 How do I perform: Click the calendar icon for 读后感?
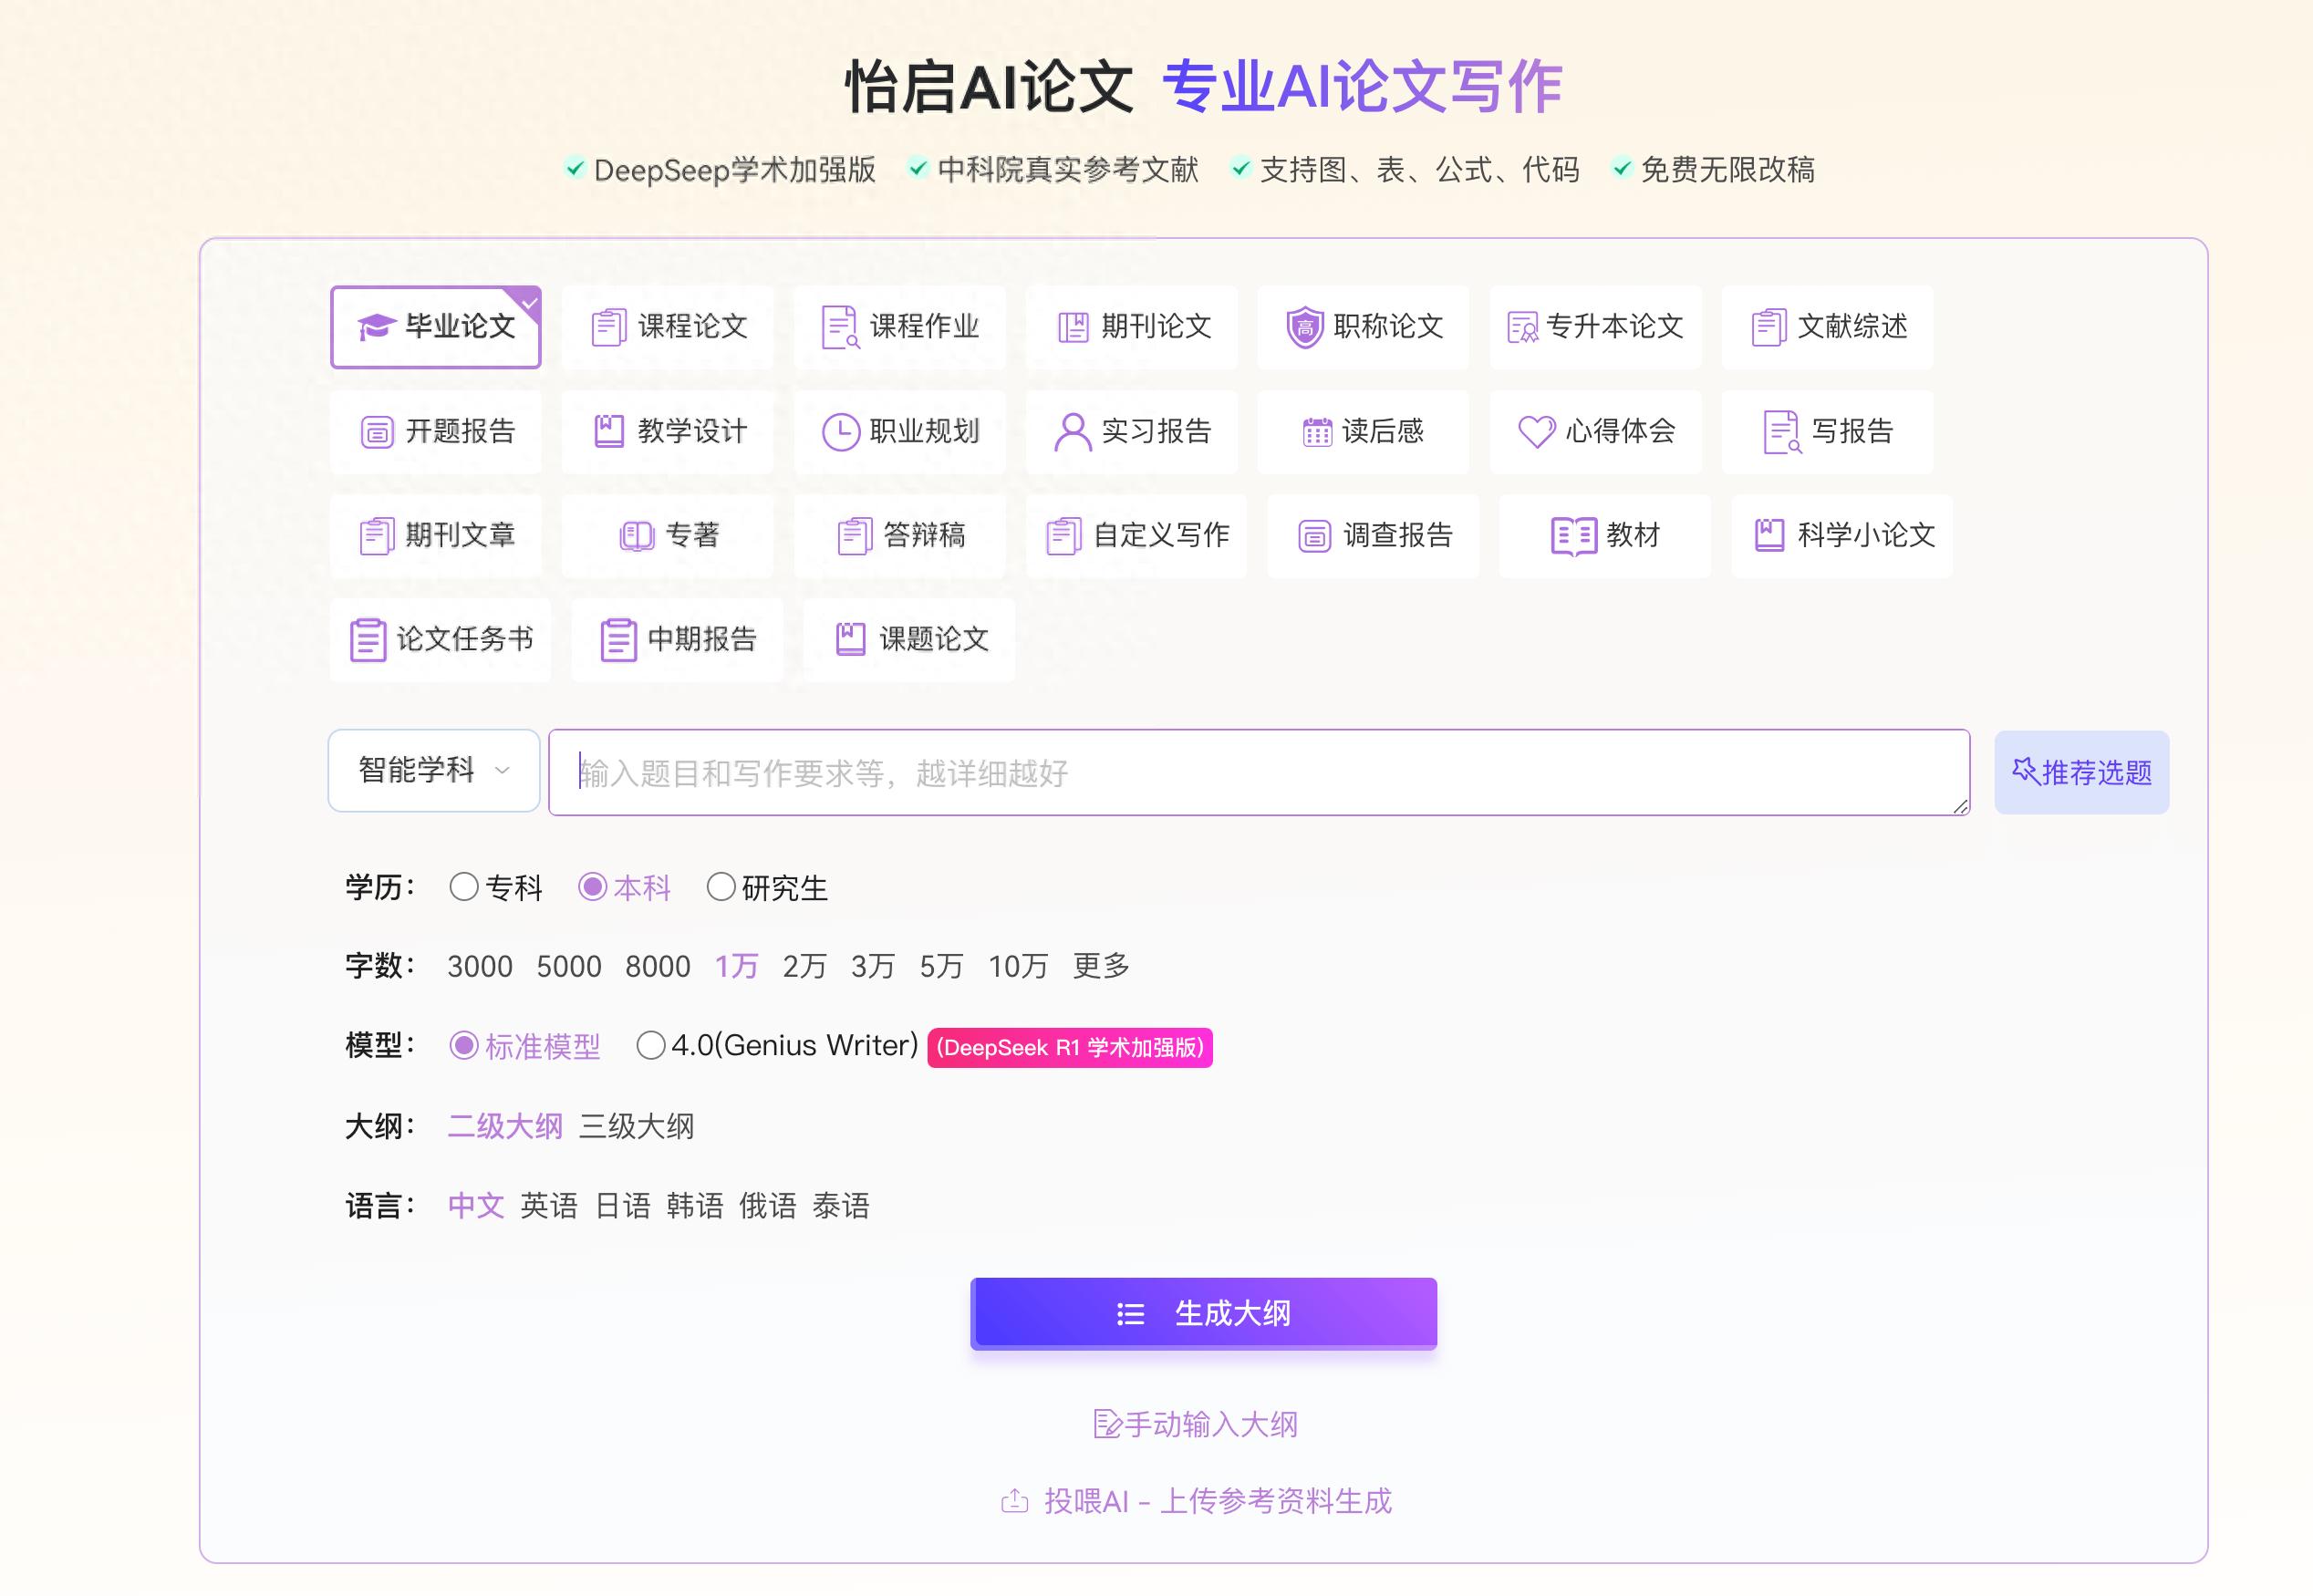(x=1317, y=432)
